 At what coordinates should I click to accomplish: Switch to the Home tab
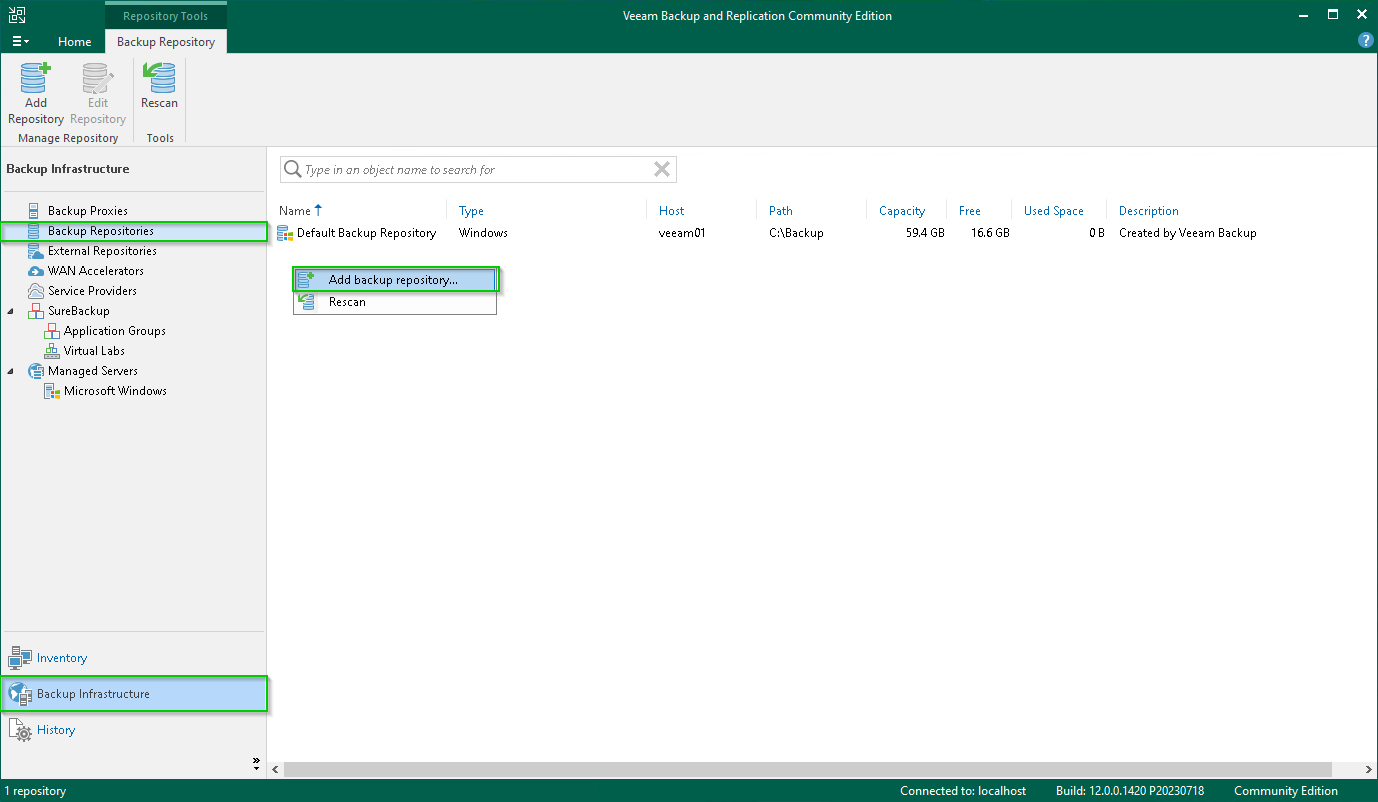74,42
